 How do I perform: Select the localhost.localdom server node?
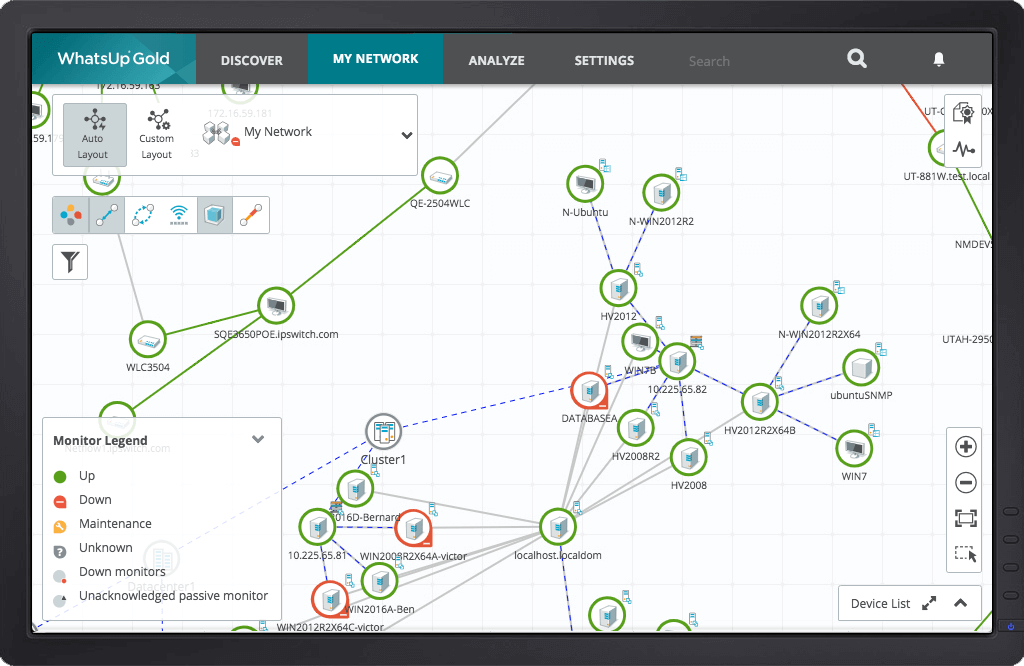[558, 527]
